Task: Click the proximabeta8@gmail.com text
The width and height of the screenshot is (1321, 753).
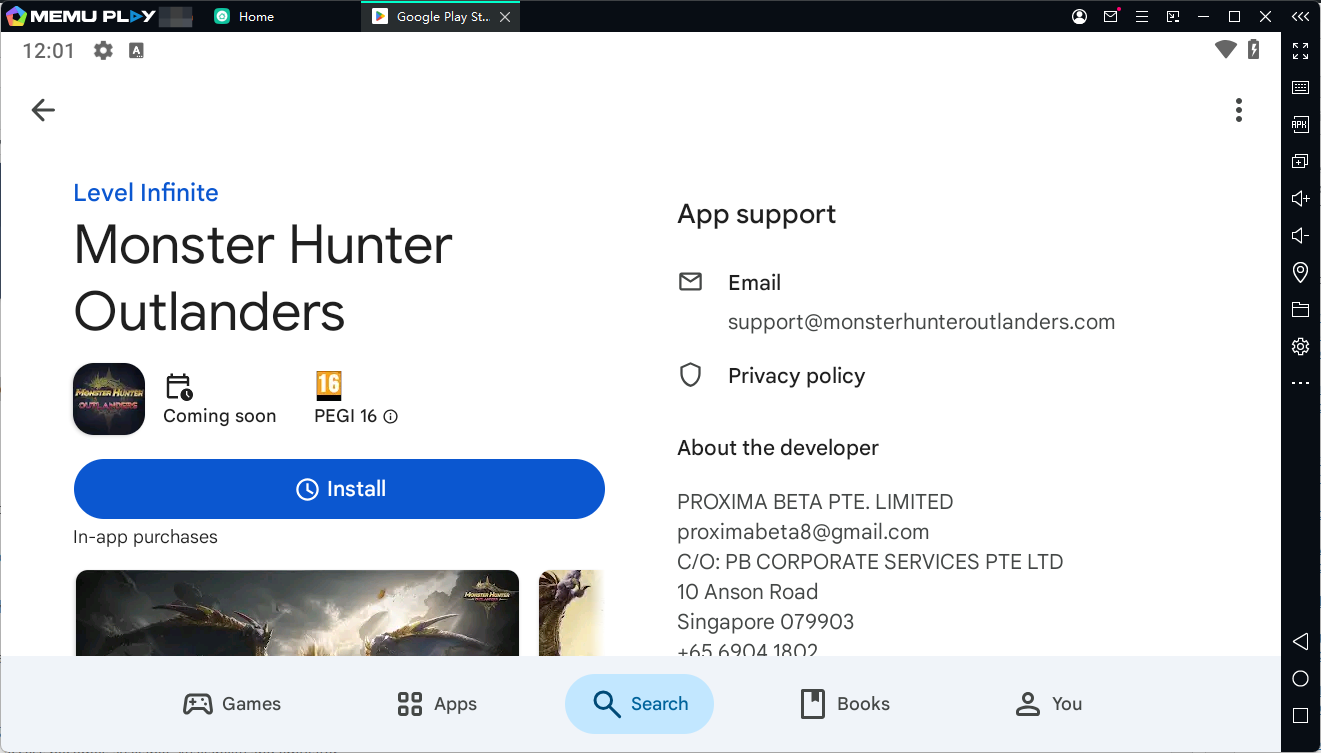Action: click(x=803, y=532)
